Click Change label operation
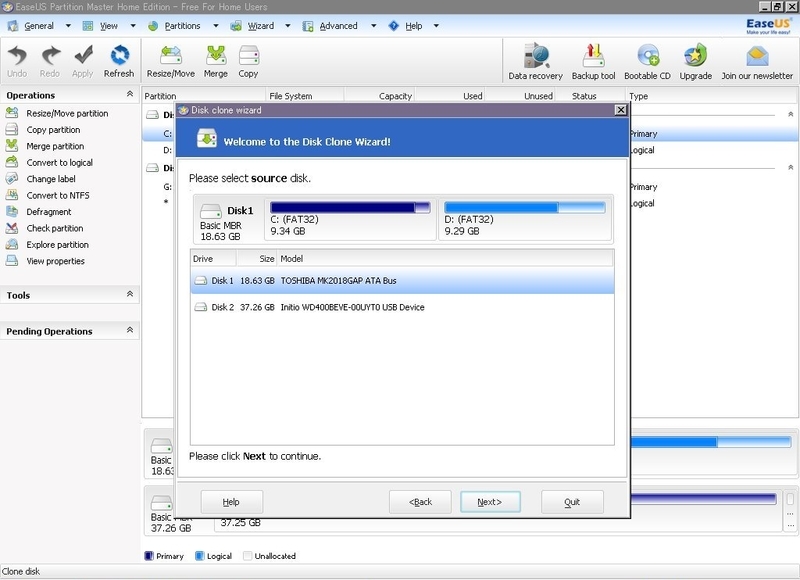800x580 pixels. point(40,179)
